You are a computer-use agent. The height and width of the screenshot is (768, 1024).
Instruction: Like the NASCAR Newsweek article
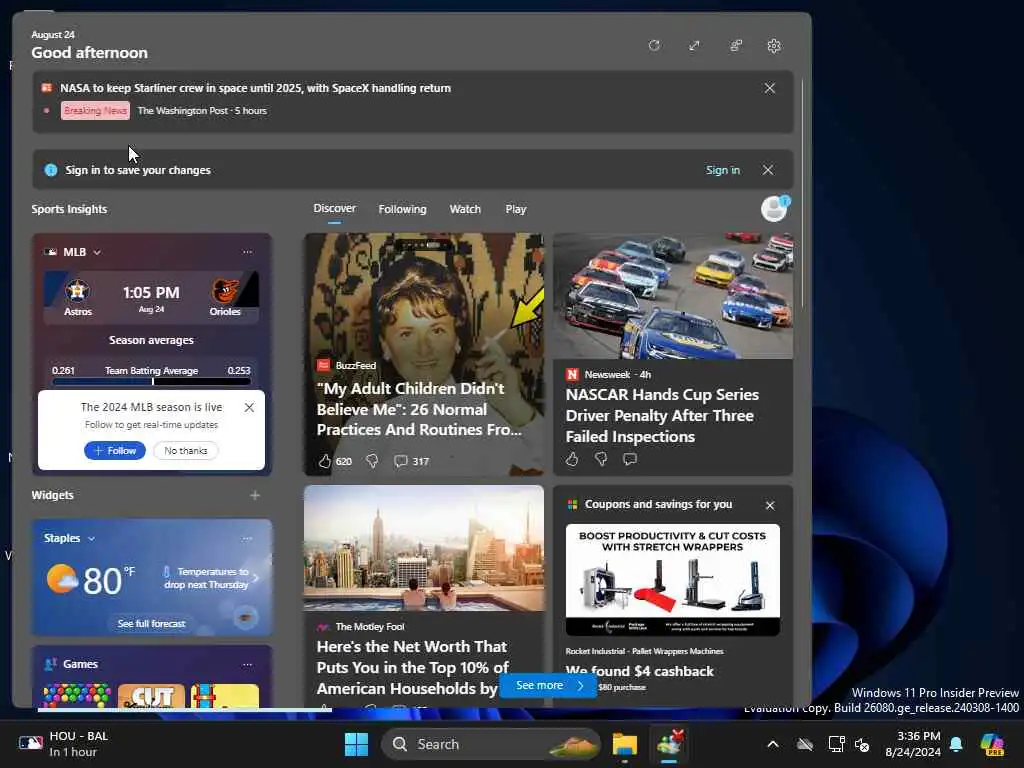click(572, 459)
